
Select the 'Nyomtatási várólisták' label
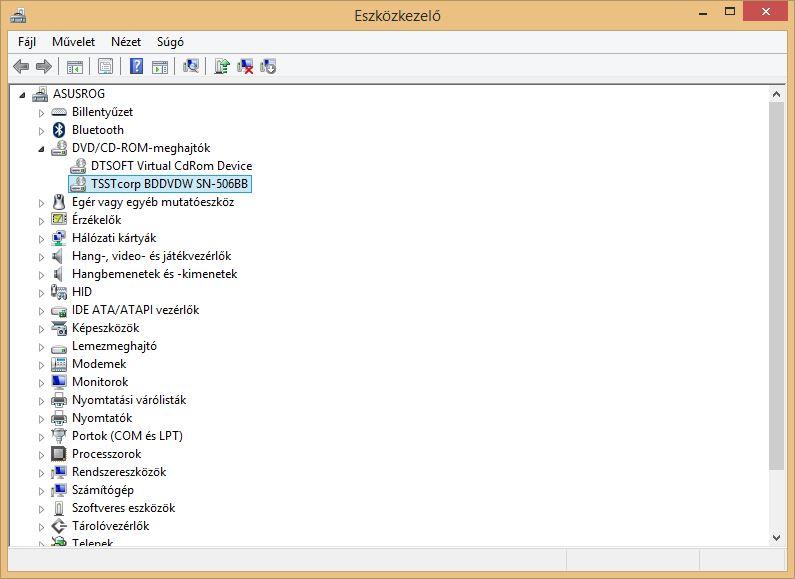(129, 400)
